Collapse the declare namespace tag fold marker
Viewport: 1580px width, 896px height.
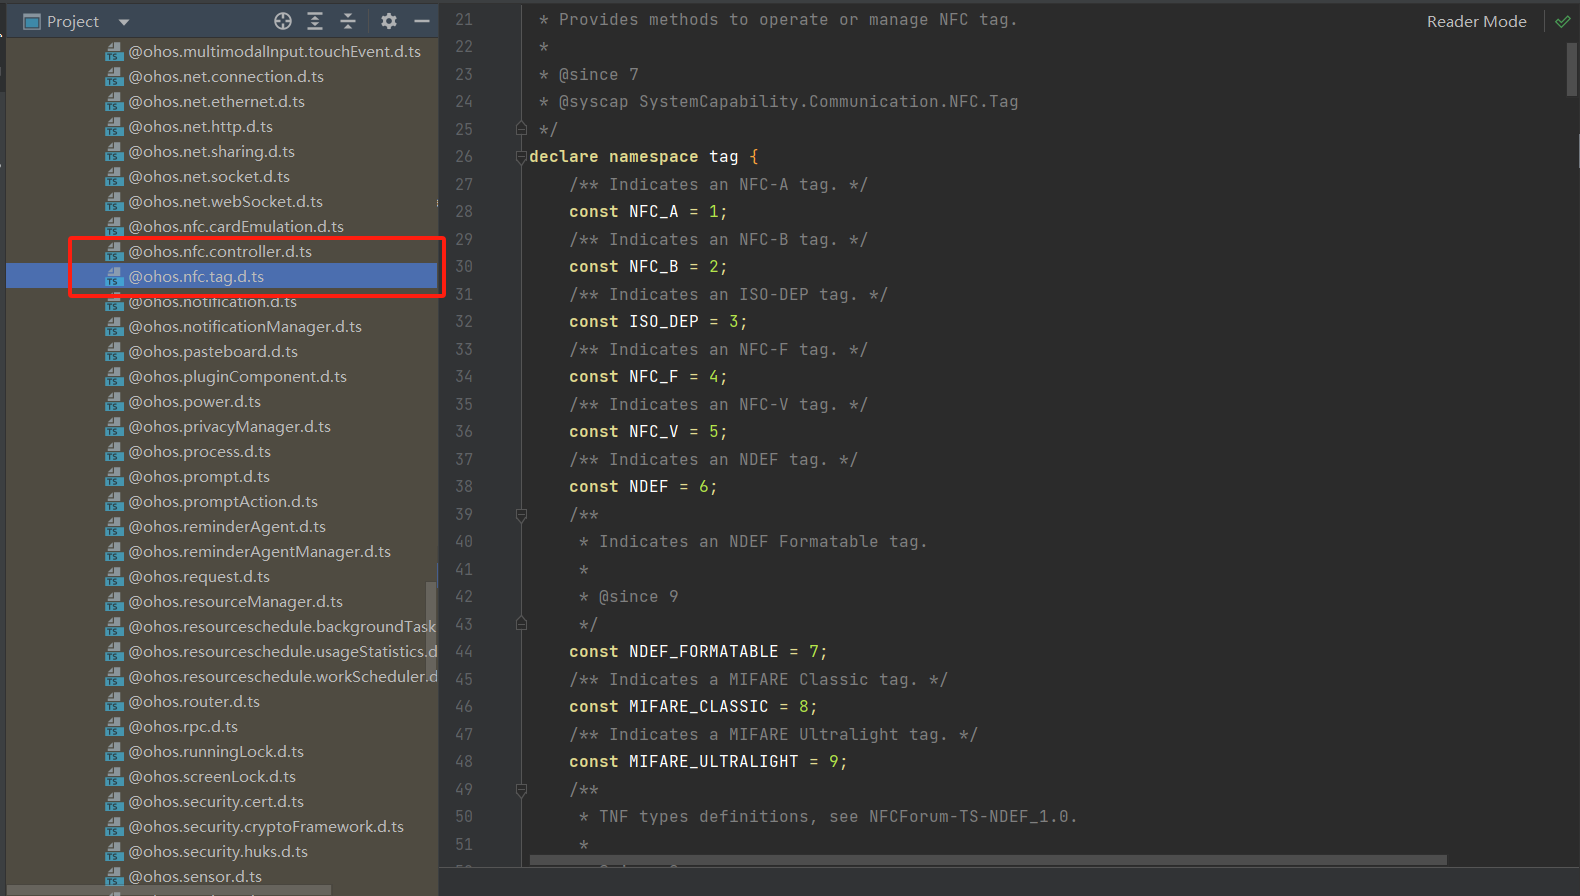pyautogui.click(x=521, y=157)
